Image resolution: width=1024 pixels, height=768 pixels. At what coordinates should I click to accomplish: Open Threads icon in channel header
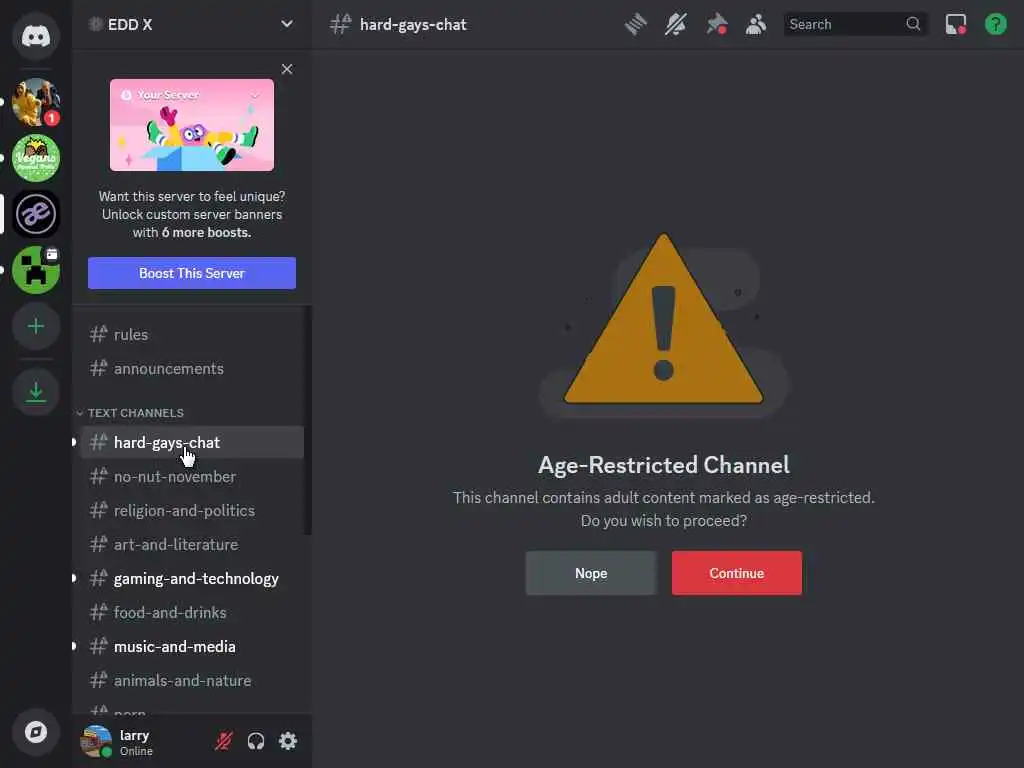pos(635,25)
